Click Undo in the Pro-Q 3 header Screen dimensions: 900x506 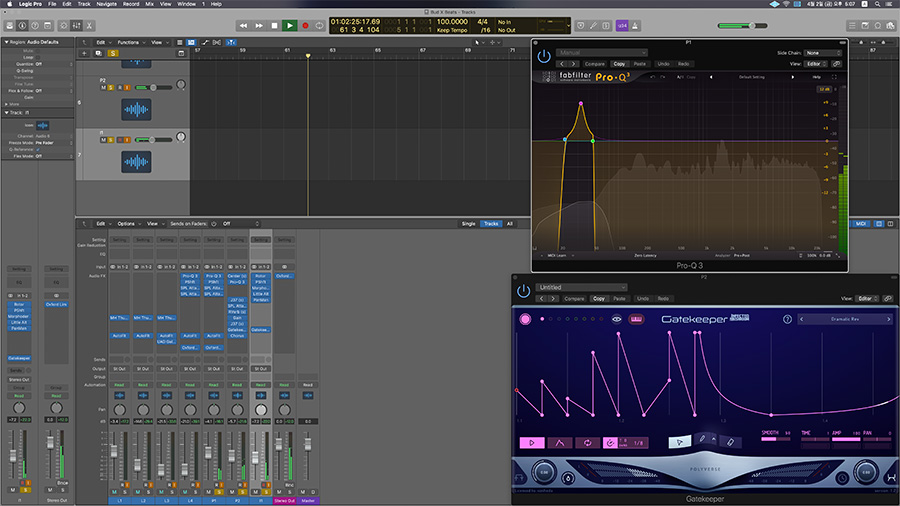coord(663,64)
